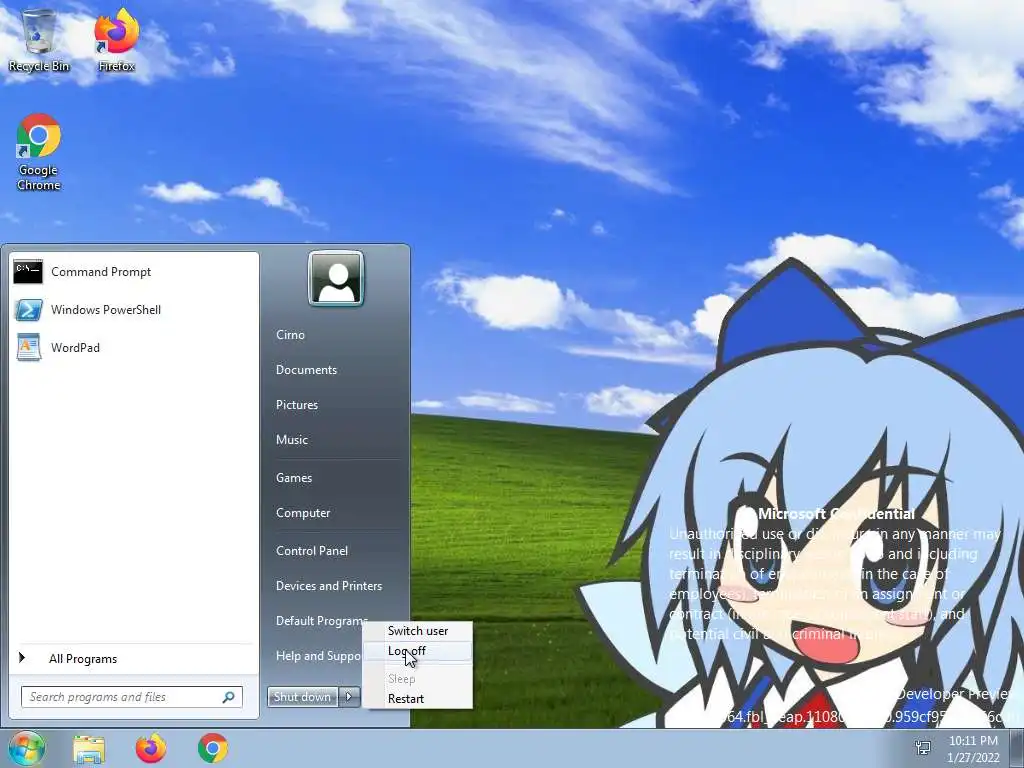Open the Cirno user folder link
The image size is (1024, 768).
point(291,334)
